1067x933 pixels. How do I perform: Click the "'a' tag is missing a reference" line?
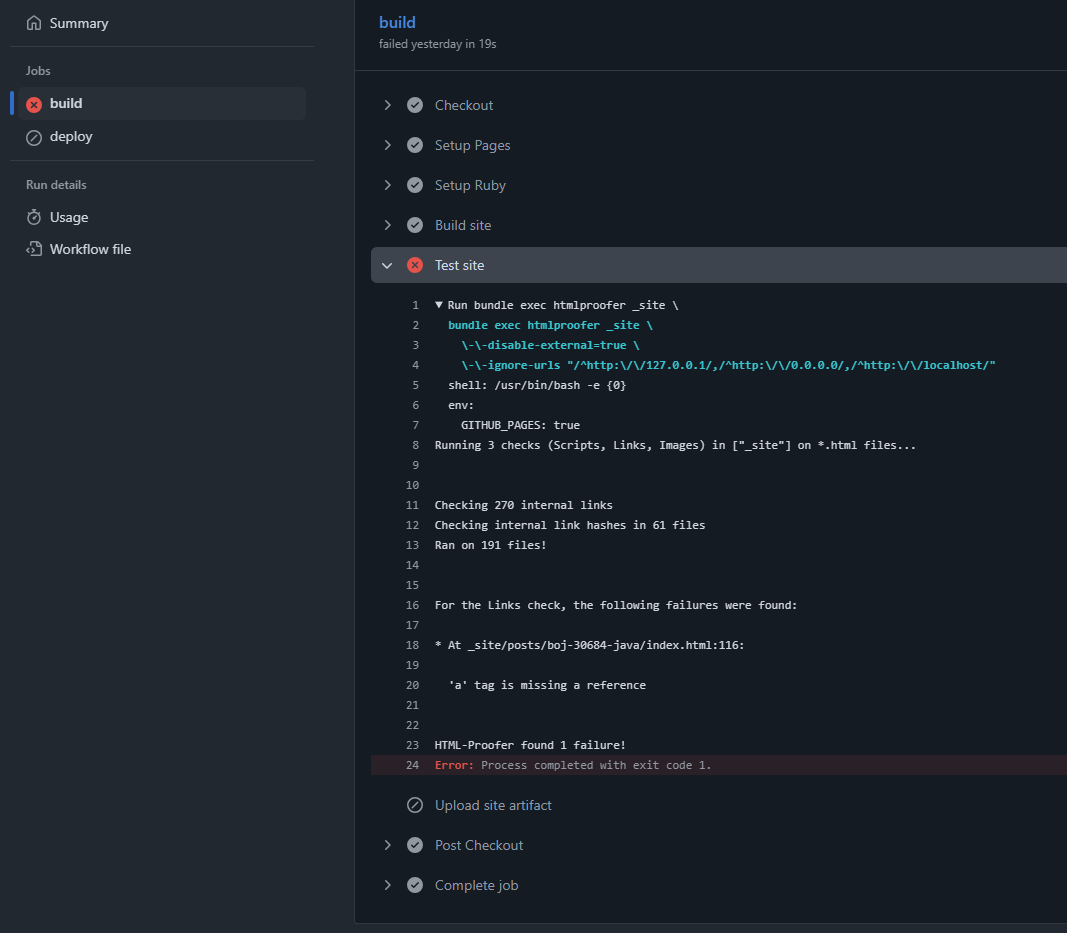click(x=547, y=685)
